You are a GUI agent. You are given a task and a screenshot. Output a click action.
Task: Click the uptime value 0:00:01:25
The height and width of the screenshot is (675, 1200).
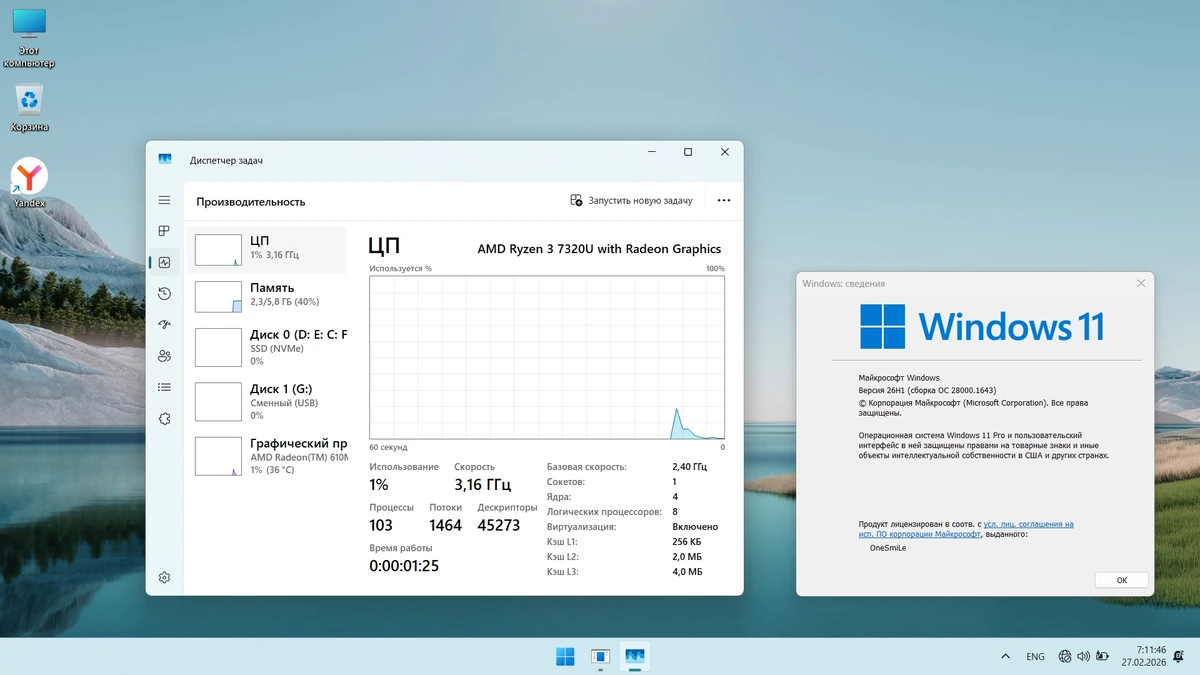pyautogui.click(x=404, y=566)
